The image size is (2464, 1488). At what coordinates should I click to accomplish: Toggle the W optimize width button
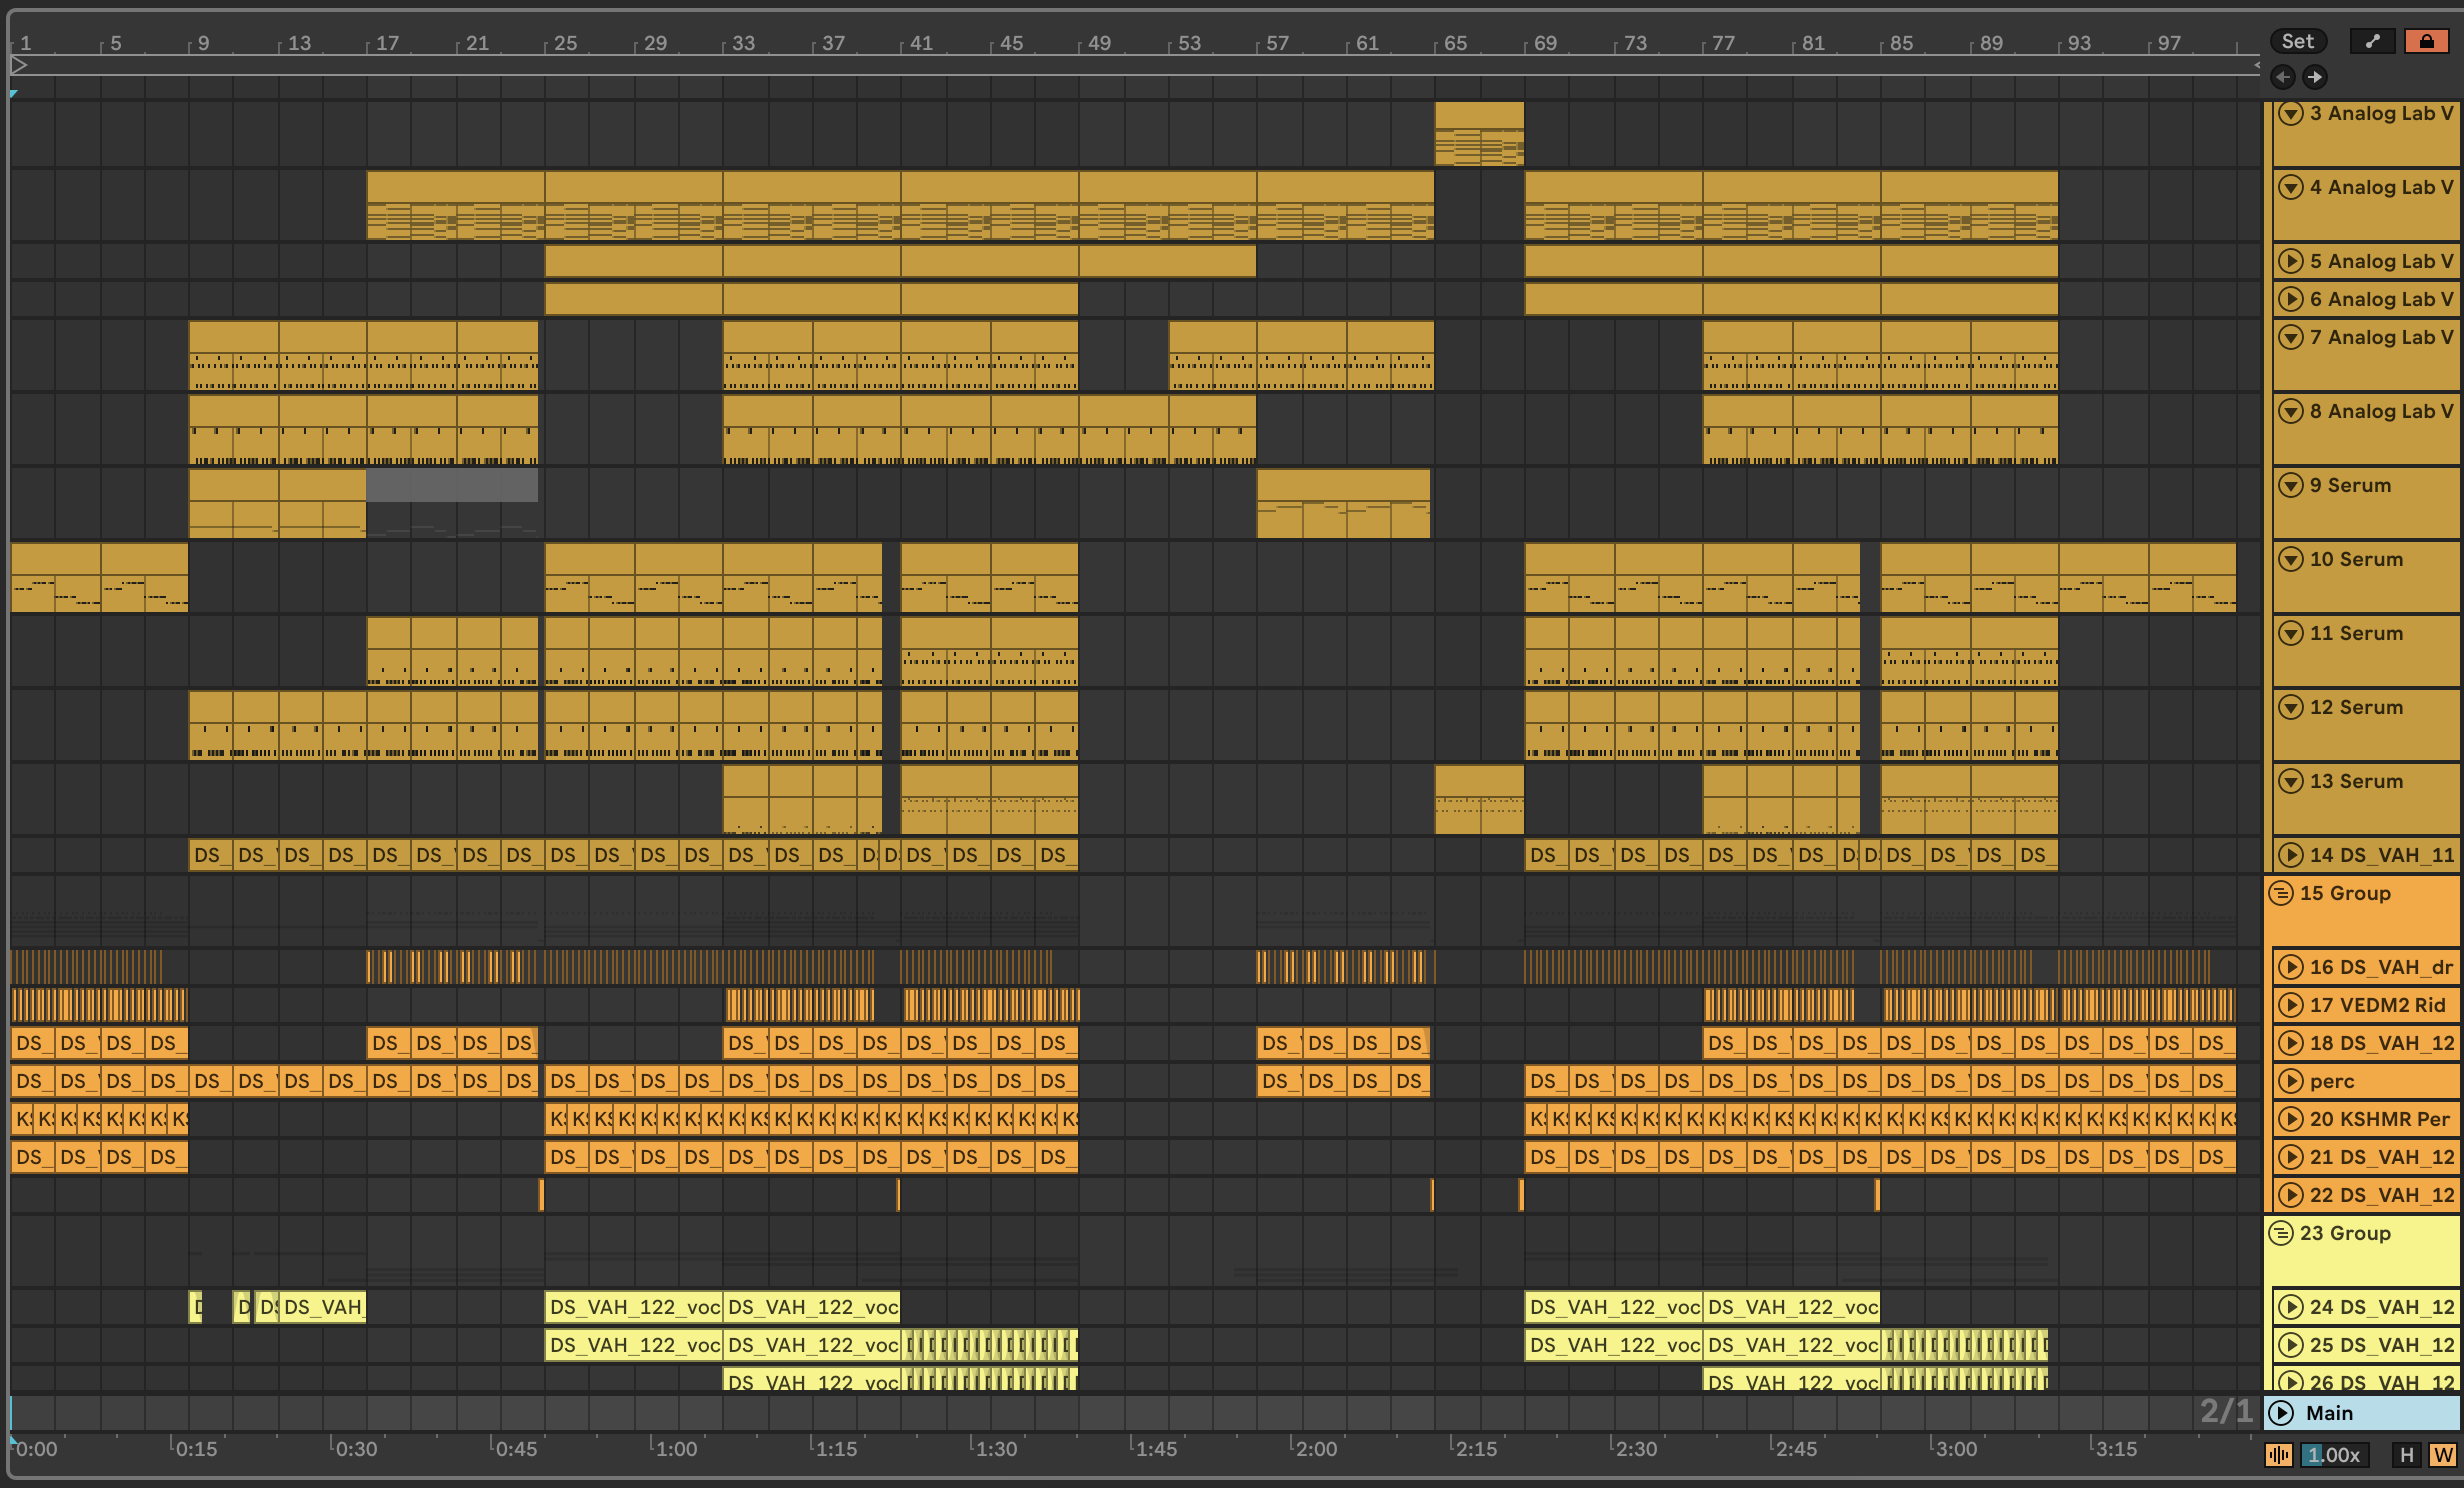pyautogui.click(x=2442, y=1455)
